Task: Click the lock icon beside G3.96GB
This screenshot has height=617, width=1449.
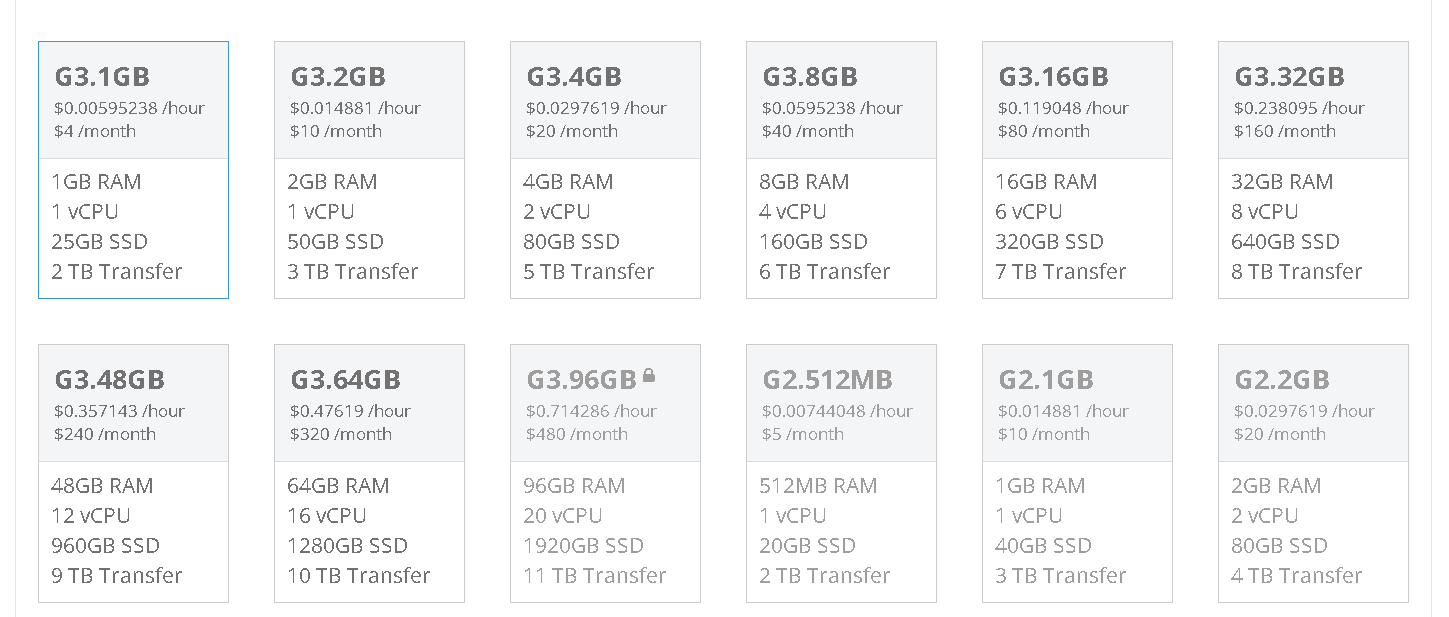Action: tap(649, 376)
